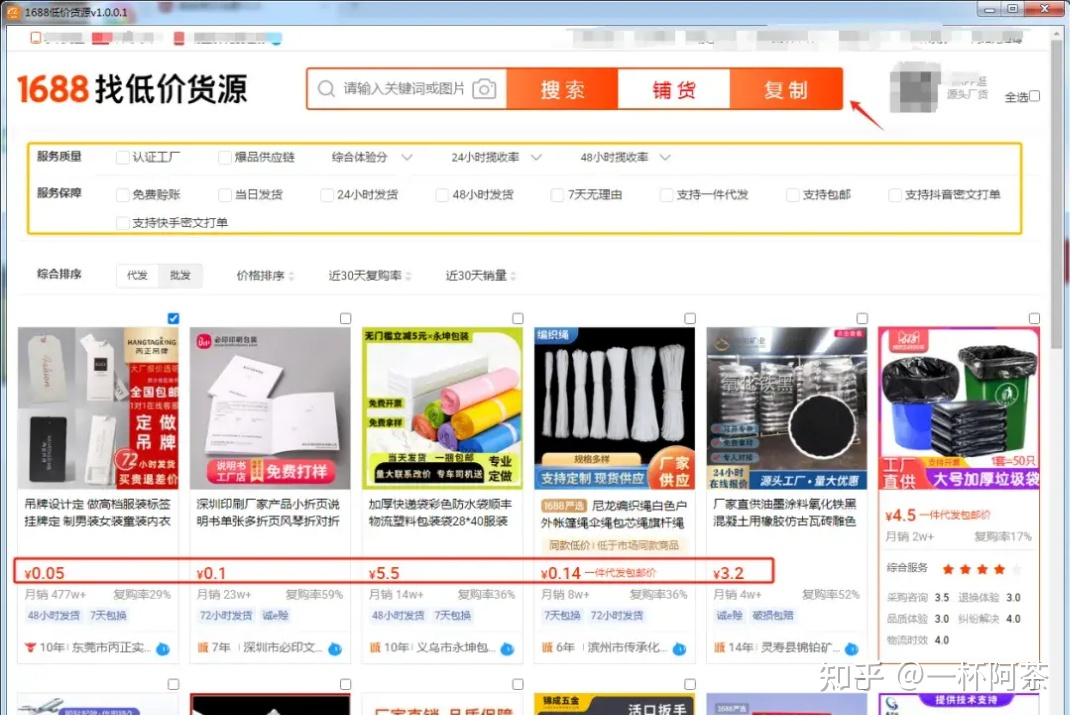Image resolution: width=1077 pixels, height=721 pixels.
Task: Select the checkbox on the first product card
Action: coord(173,318)
